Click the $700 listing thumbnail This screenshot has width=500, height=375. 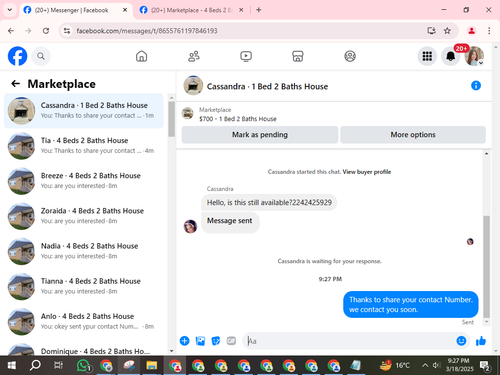tap(188, 113)
